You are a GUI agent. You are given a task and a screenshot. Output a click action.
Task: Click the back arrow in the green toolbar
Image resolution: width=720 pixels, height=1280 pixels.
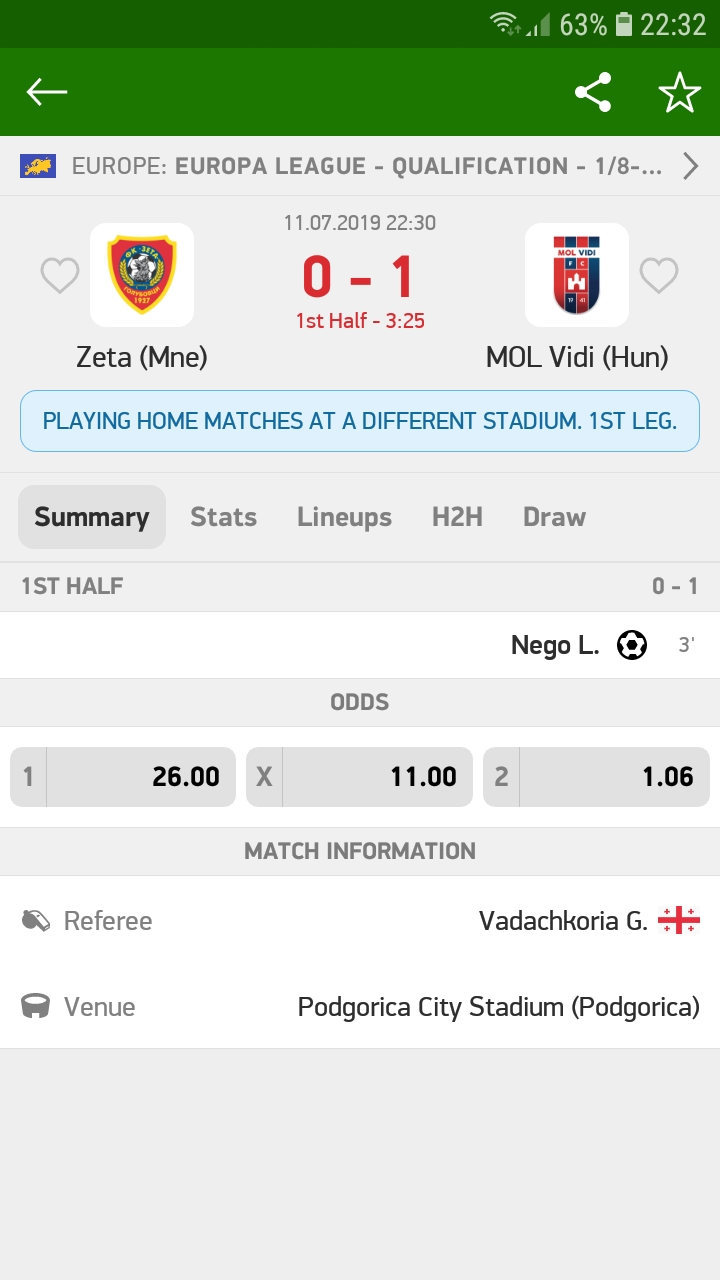pos(46,91)
